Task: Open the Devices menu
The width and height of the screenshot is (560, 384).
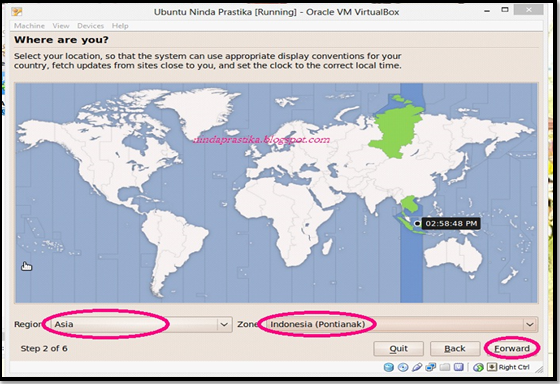Action: point(90,26)
